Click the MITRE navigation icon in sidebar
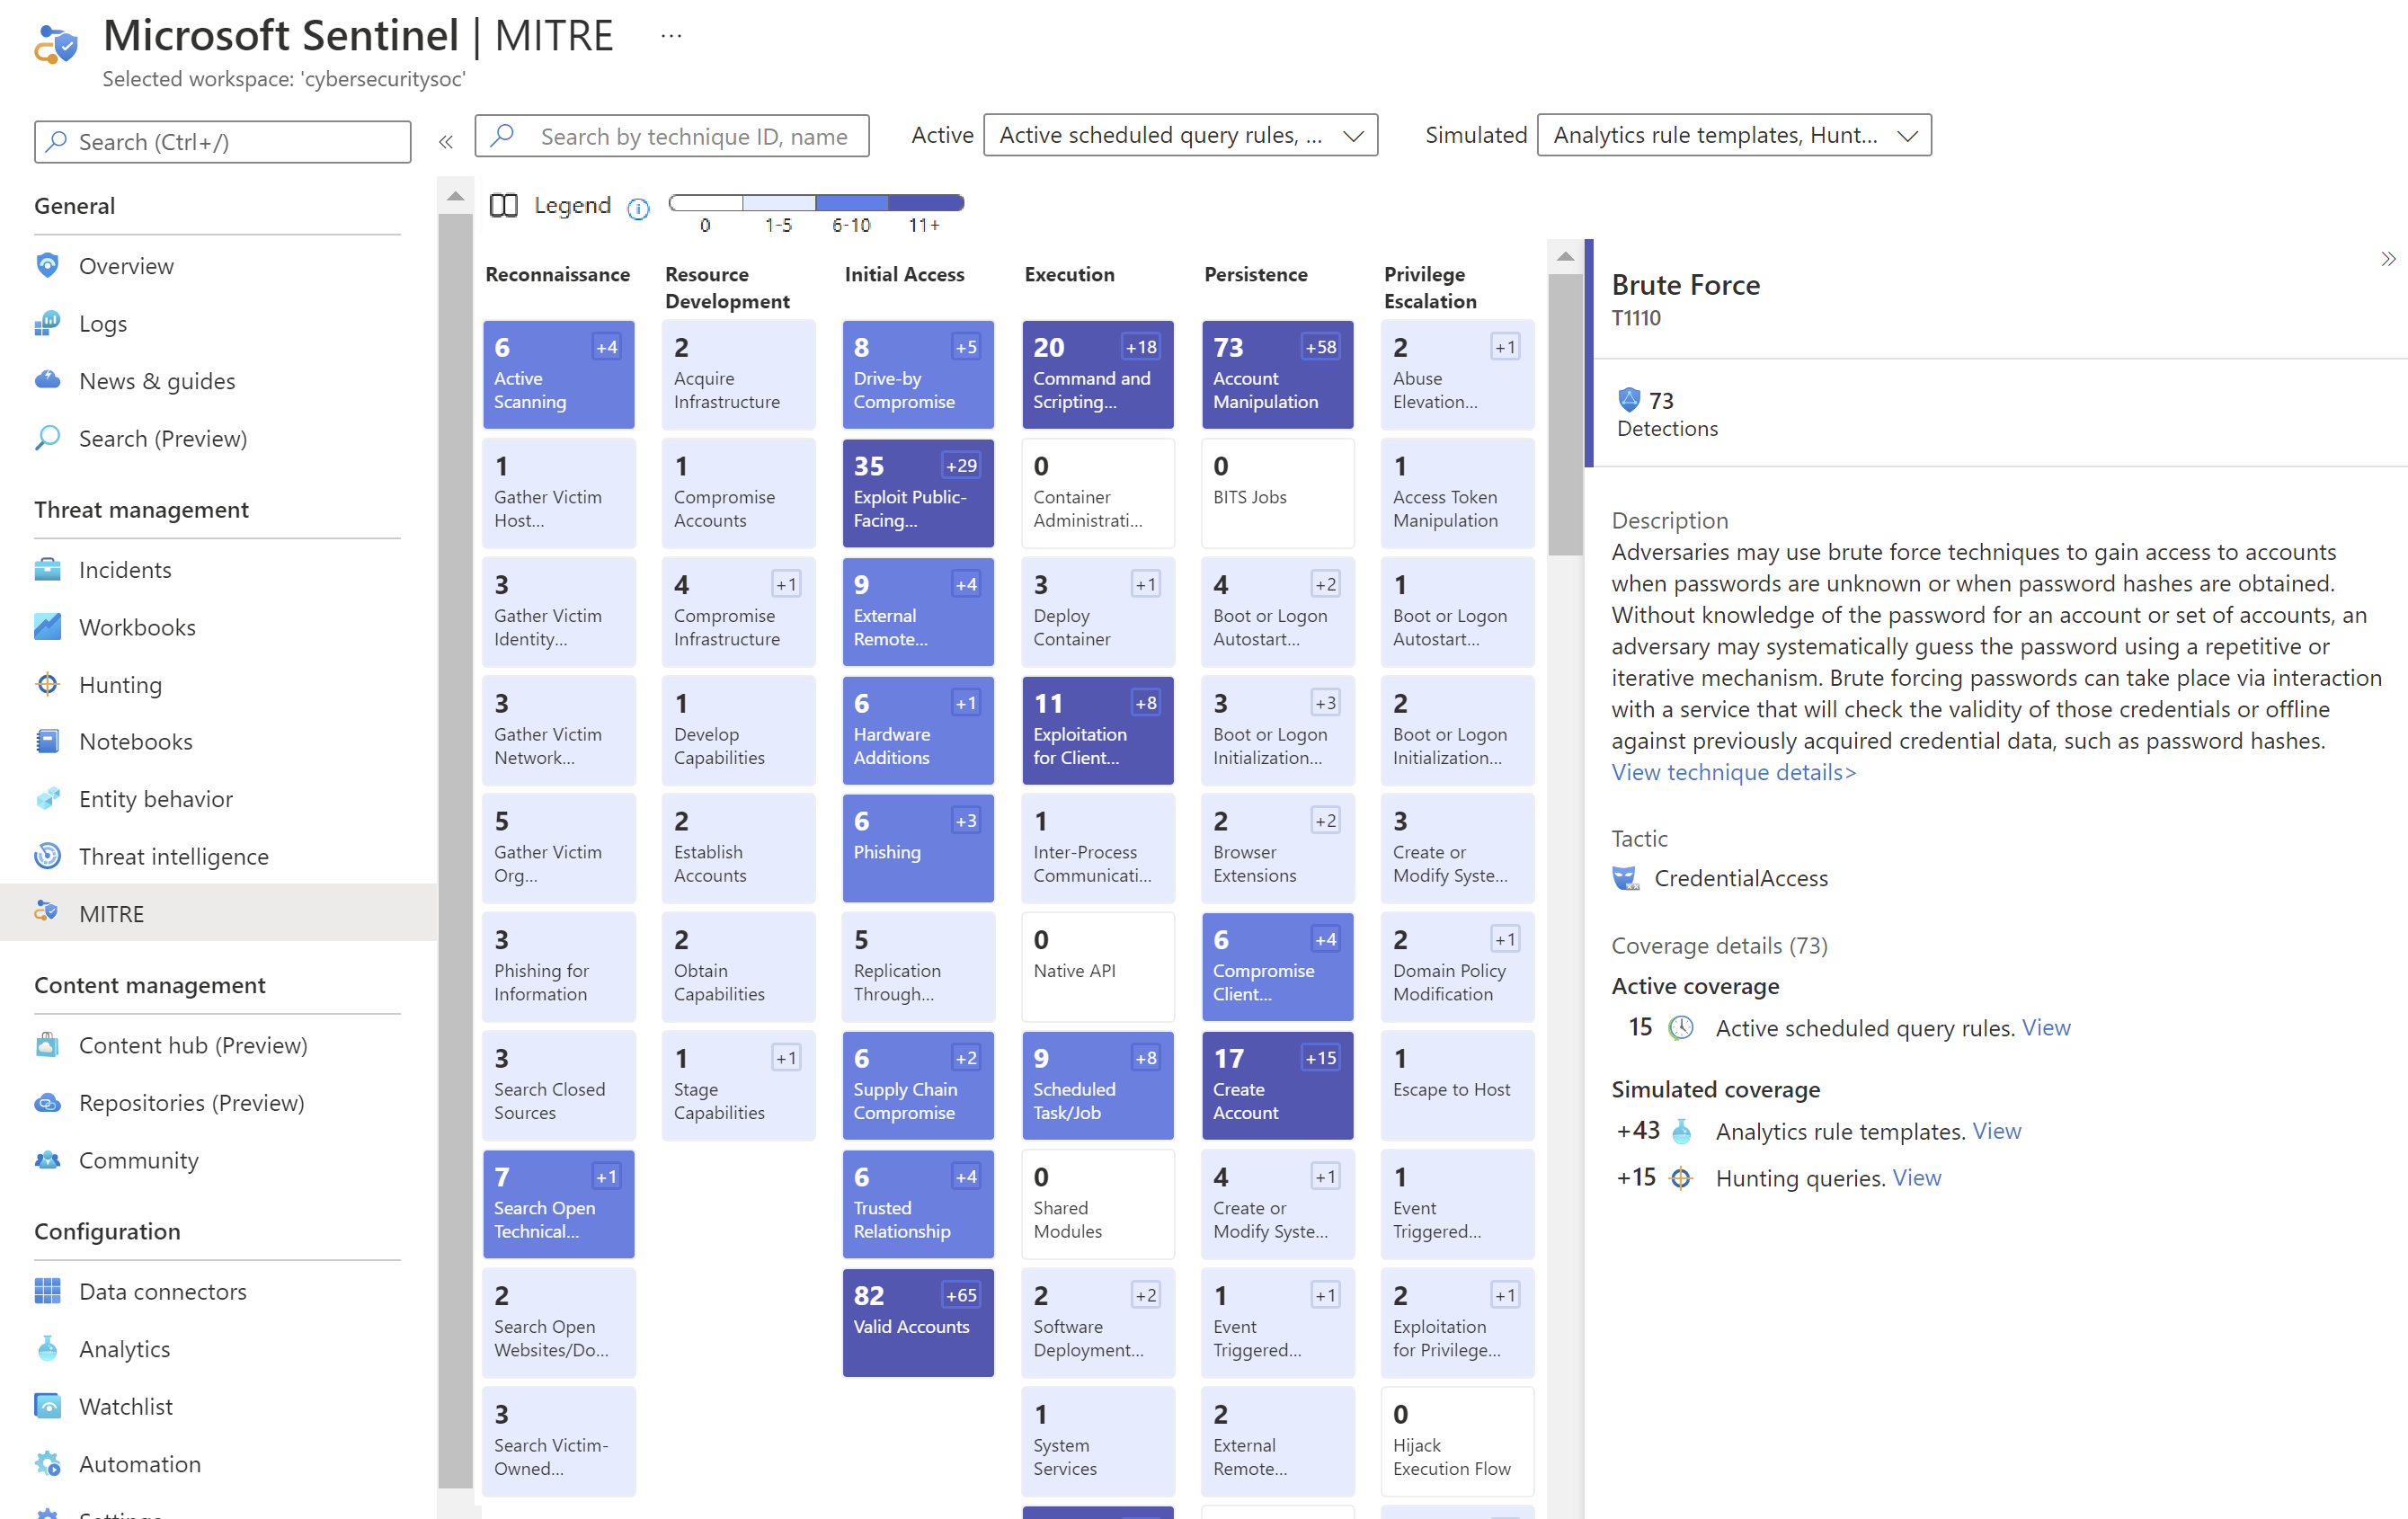Viewport: 2408px width, 1519px height. coord(48,911)
